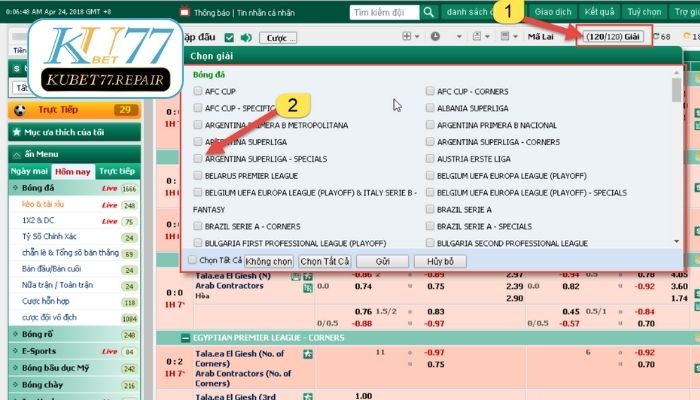Click the Chọn Tất Cả button
The width and height of the screenshot is (700, 400).
point(325,261)
